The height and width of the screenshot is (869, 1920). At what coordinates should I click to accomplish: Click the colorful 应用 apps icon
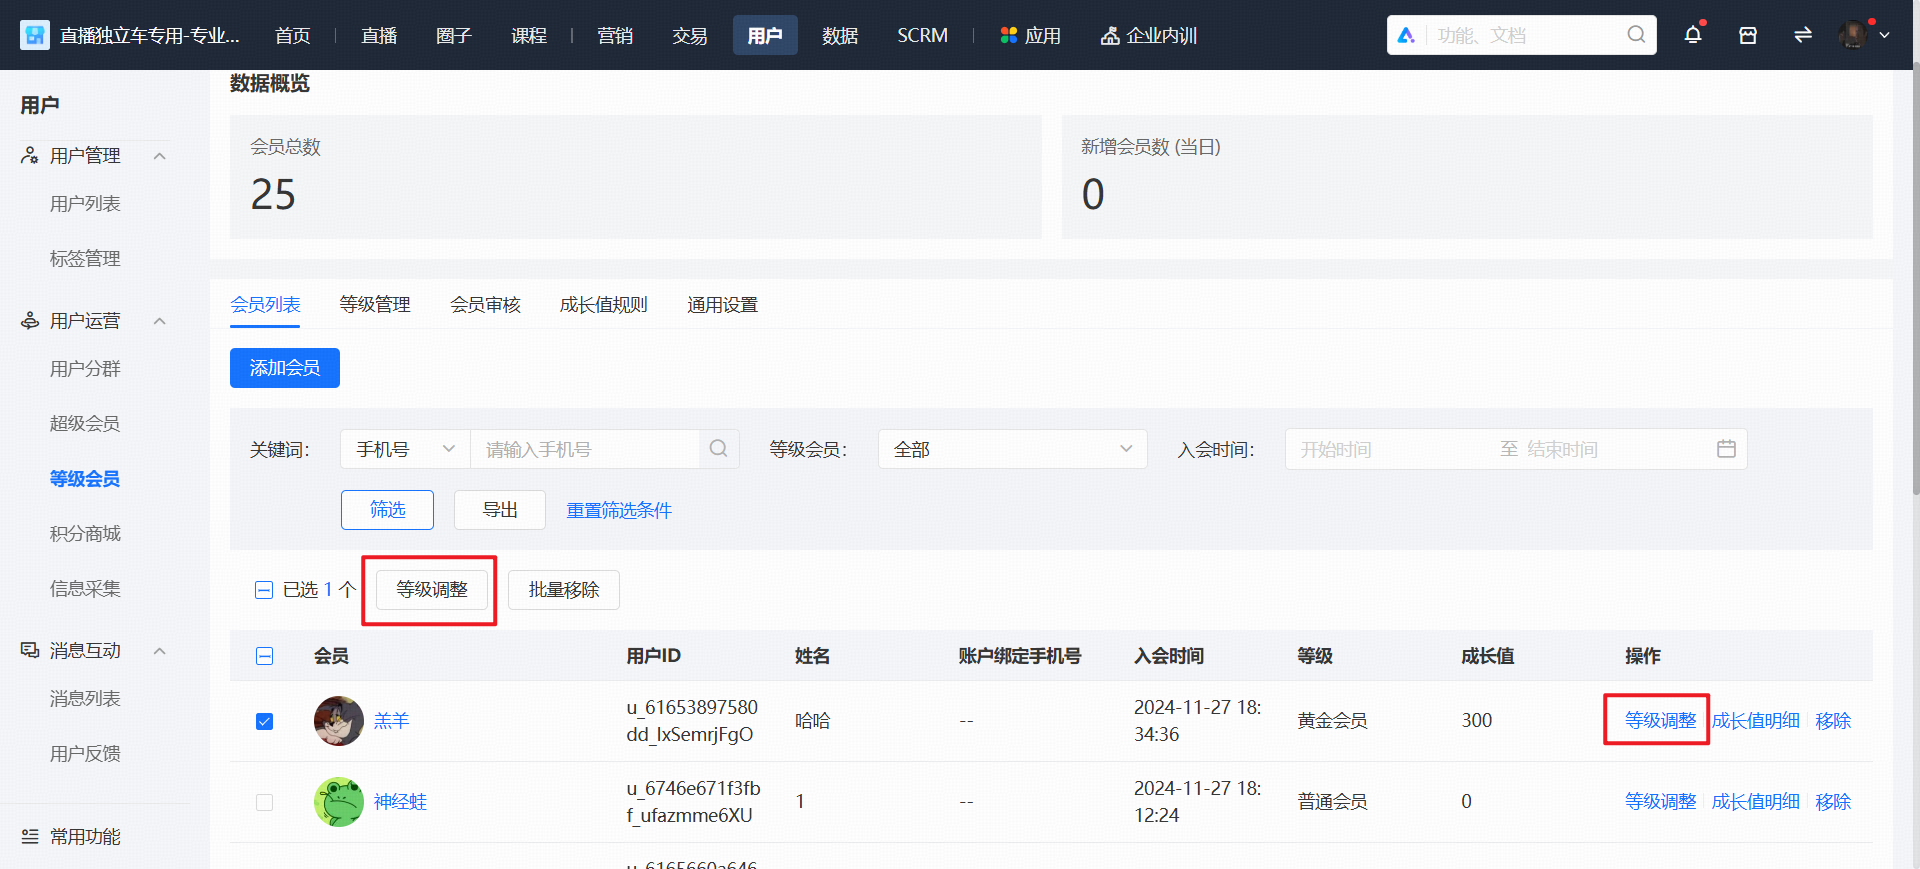point(1008,36)
